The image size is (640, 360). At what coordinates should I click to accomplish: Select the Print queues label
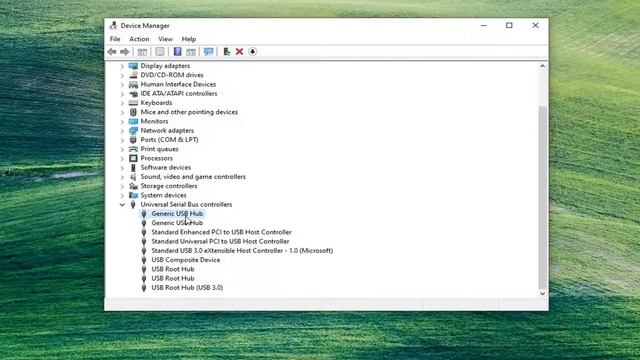click(x=159, y=149)
